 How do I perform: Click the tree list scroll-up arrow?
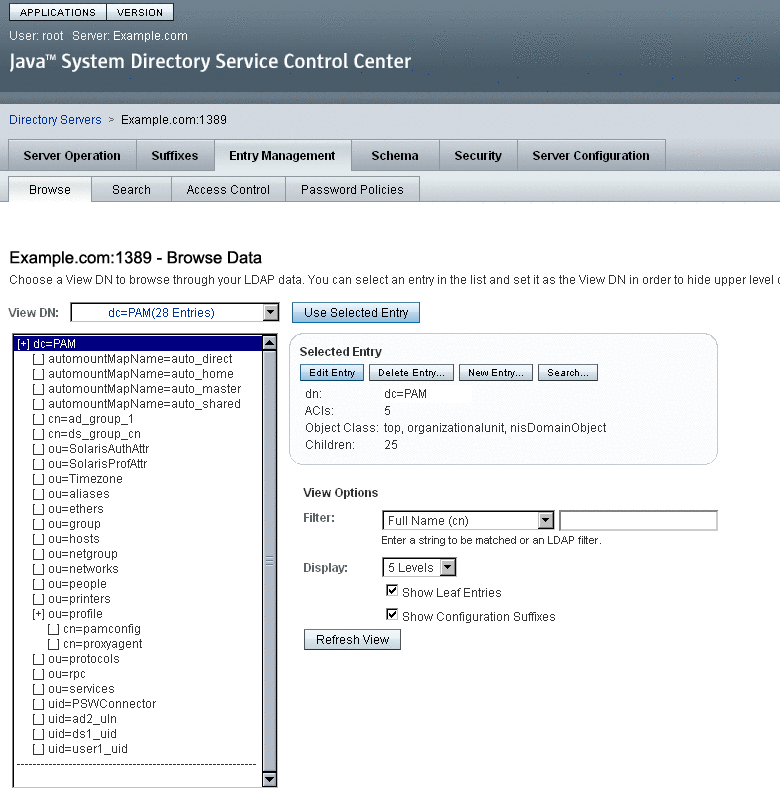coord(269,343)
